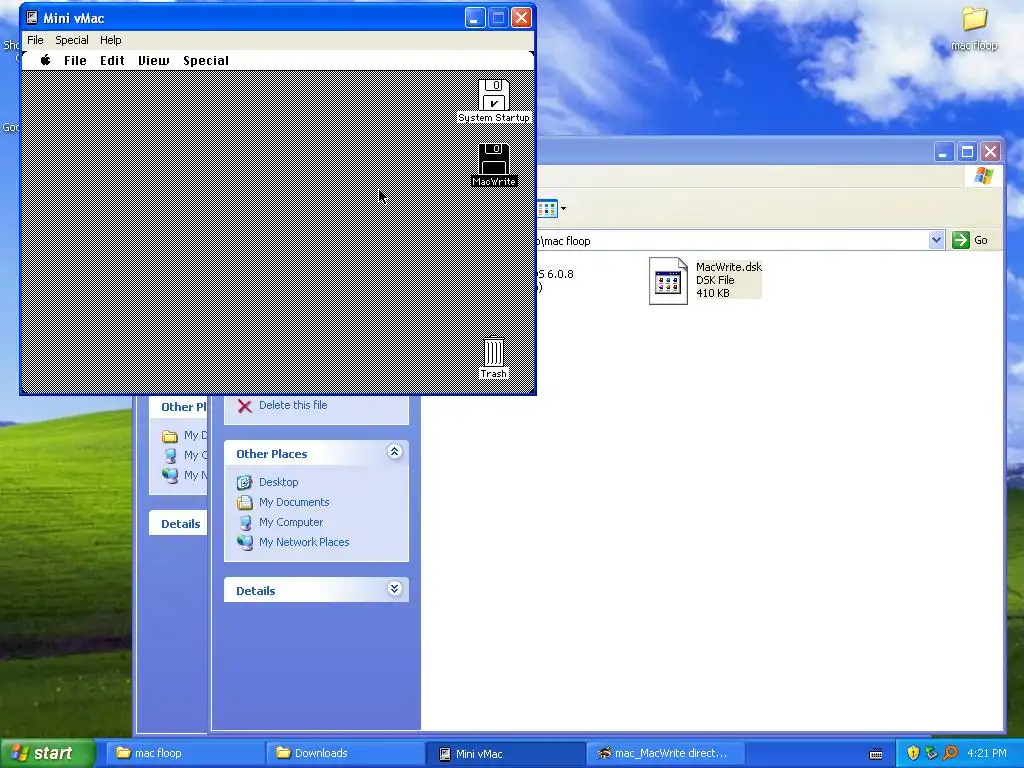
Task: Maximize the Explorer window behind
Action: tap(967, 152)
